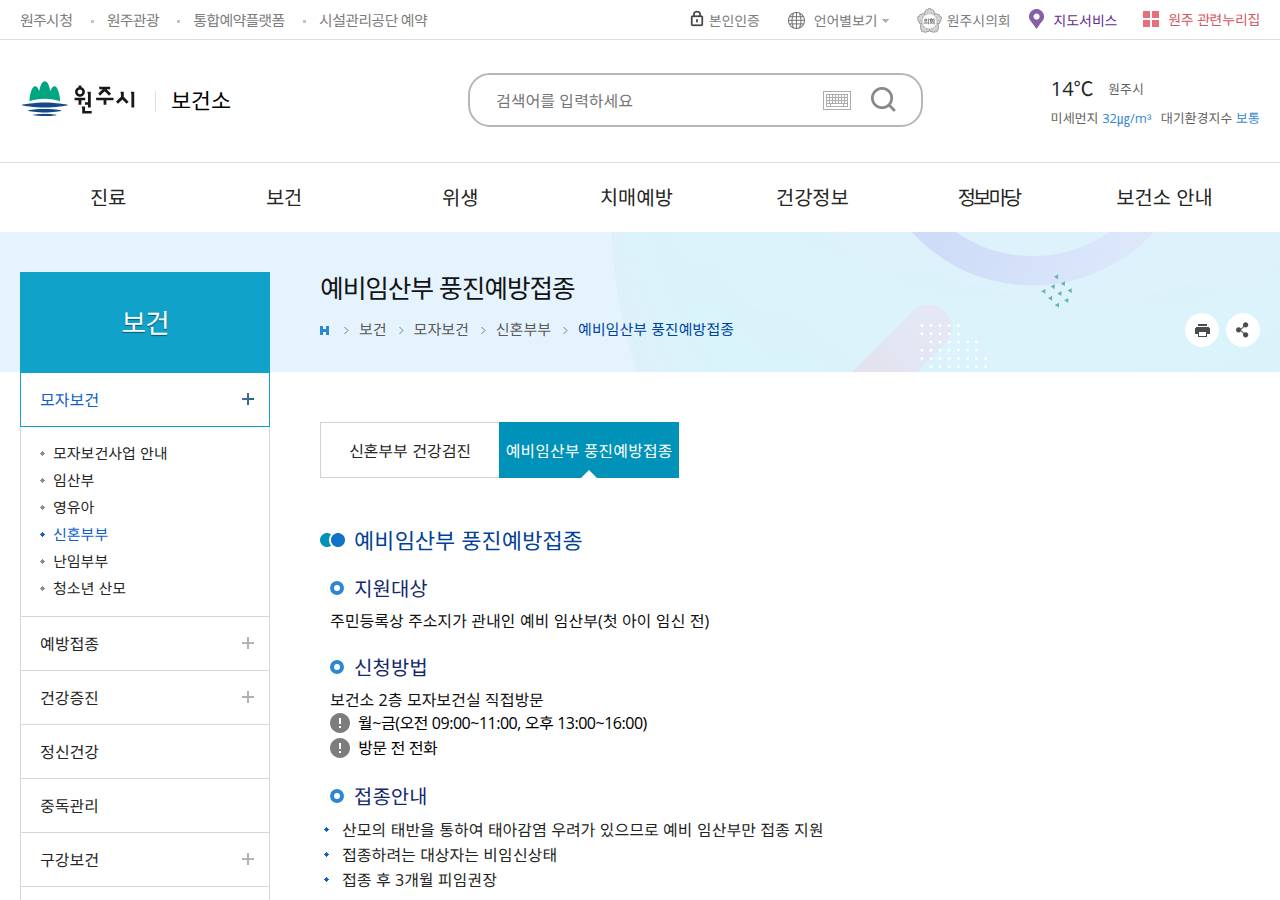Click the 원주 관련누리집 grid icon
The width and height of the screenshot is (1280, 900).
pyautogui.click(x=1151, y=19)
